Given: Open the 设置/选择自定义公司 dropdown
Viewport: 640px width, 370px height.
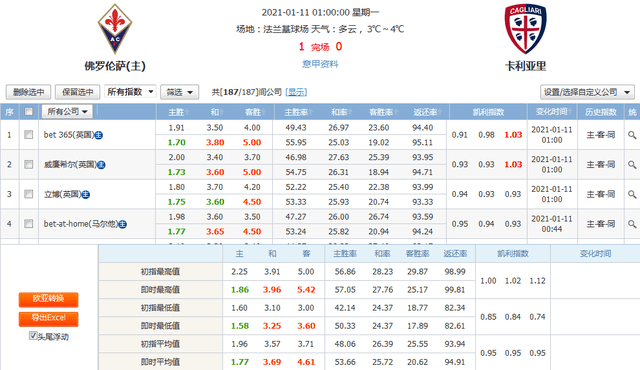Looking at the screenshot, I should tap(587, 92).
